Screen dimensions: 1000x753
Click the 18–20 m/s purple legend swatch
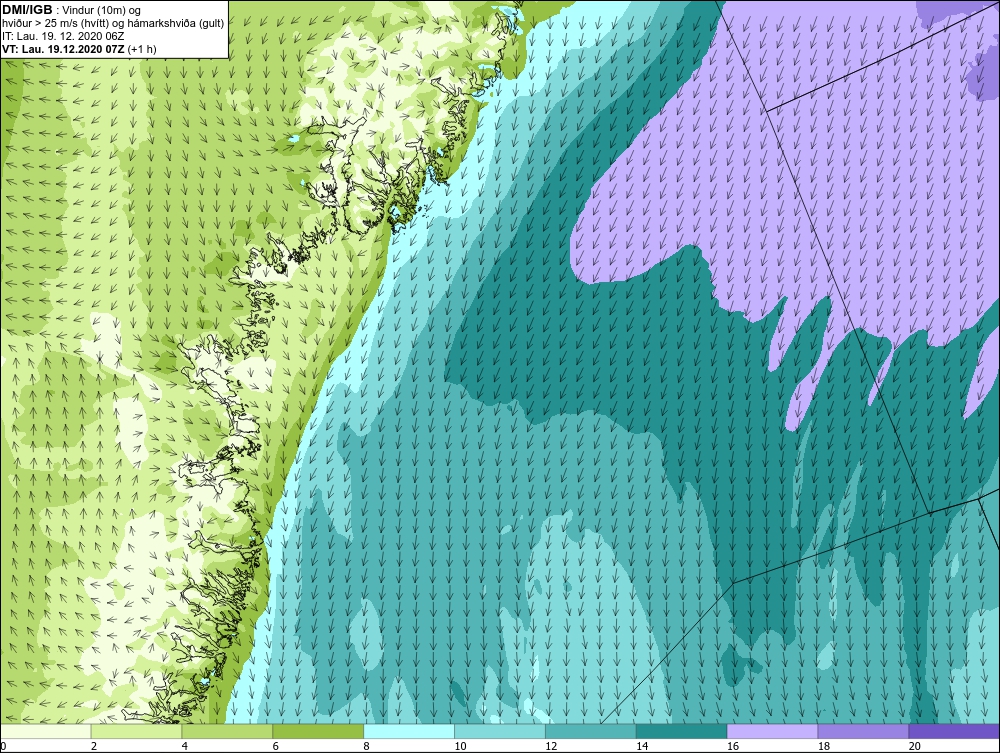coord(864,731)
